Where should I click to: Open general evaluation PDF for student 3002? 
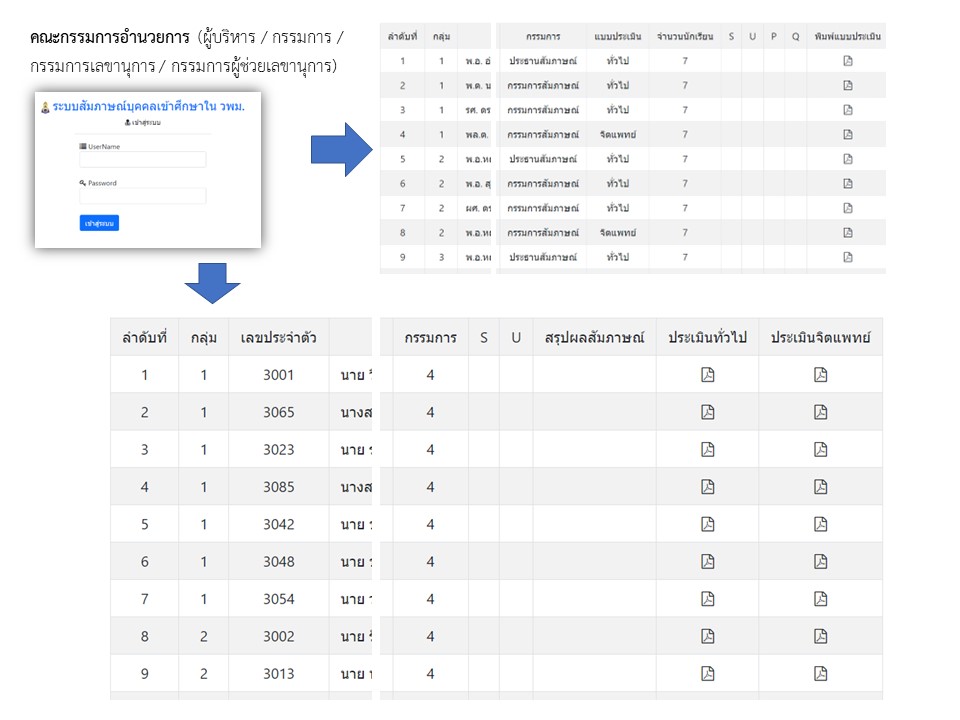(x=707, y=636)
